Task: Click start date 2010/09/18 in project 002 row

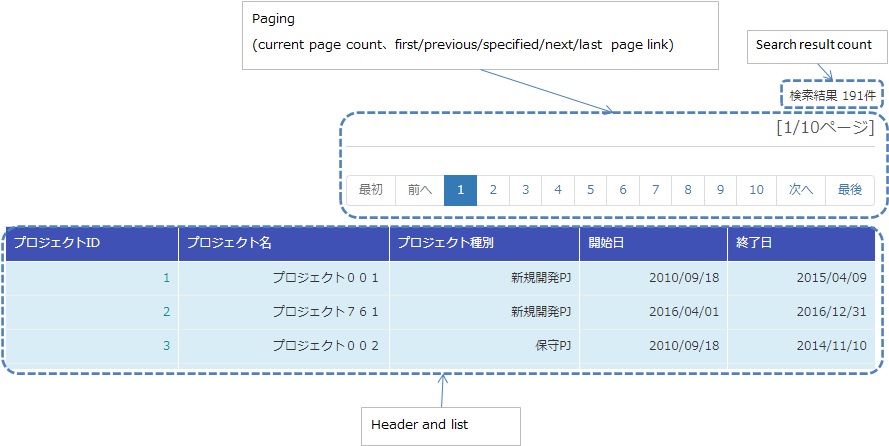Action: coord(654,345)
